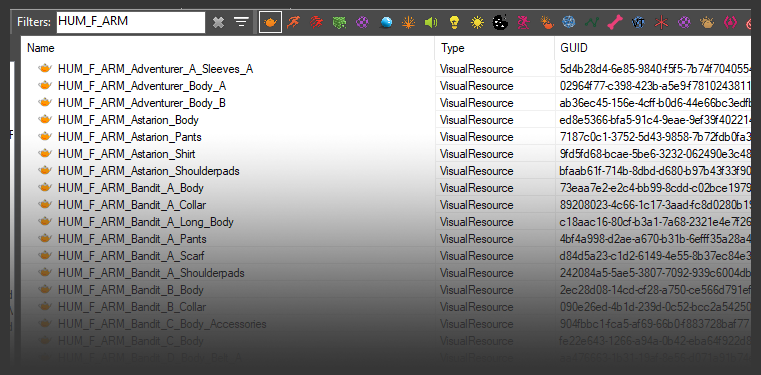Select the purple checkered sphere beside the blue sphere

362,22
